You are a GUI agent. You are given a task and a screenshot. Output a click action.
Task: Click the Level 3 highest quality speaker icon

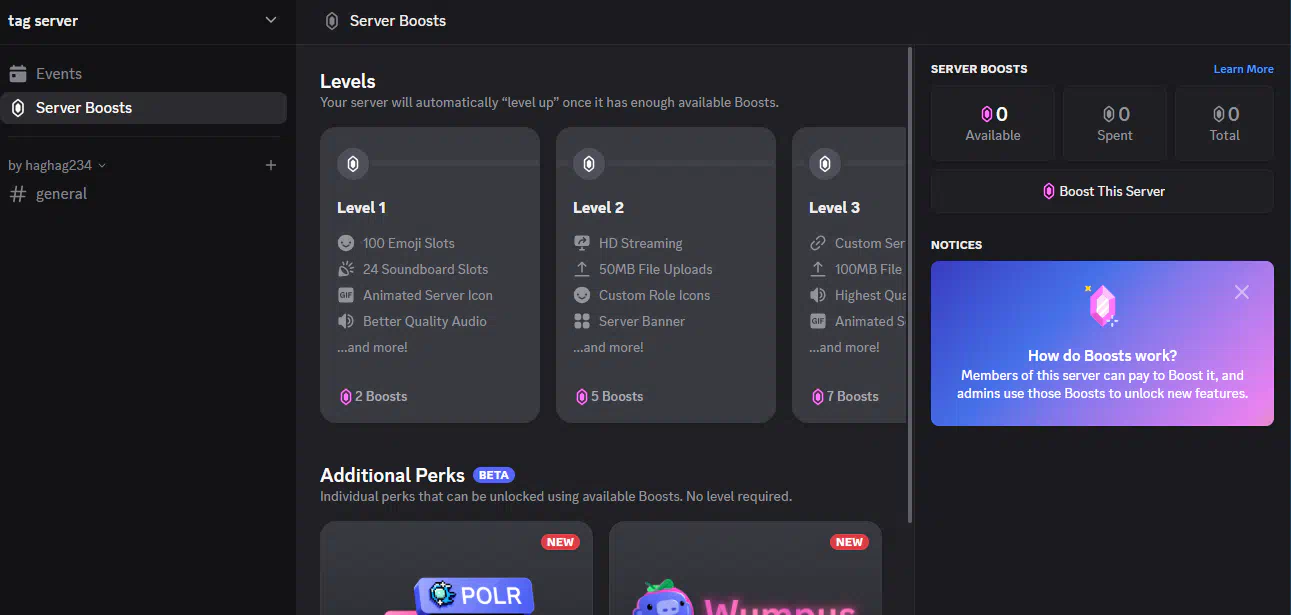818,295
